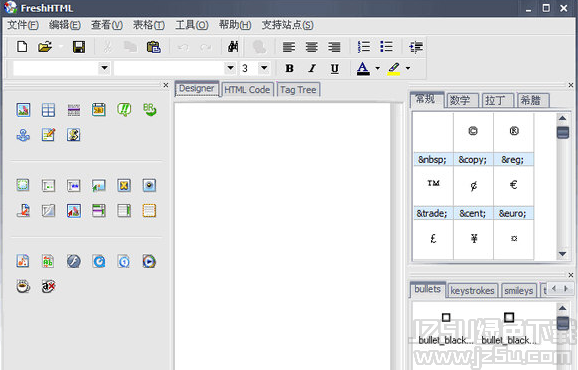
Task: Insert a sound file with the music note icon
Action: coord(23,261)
